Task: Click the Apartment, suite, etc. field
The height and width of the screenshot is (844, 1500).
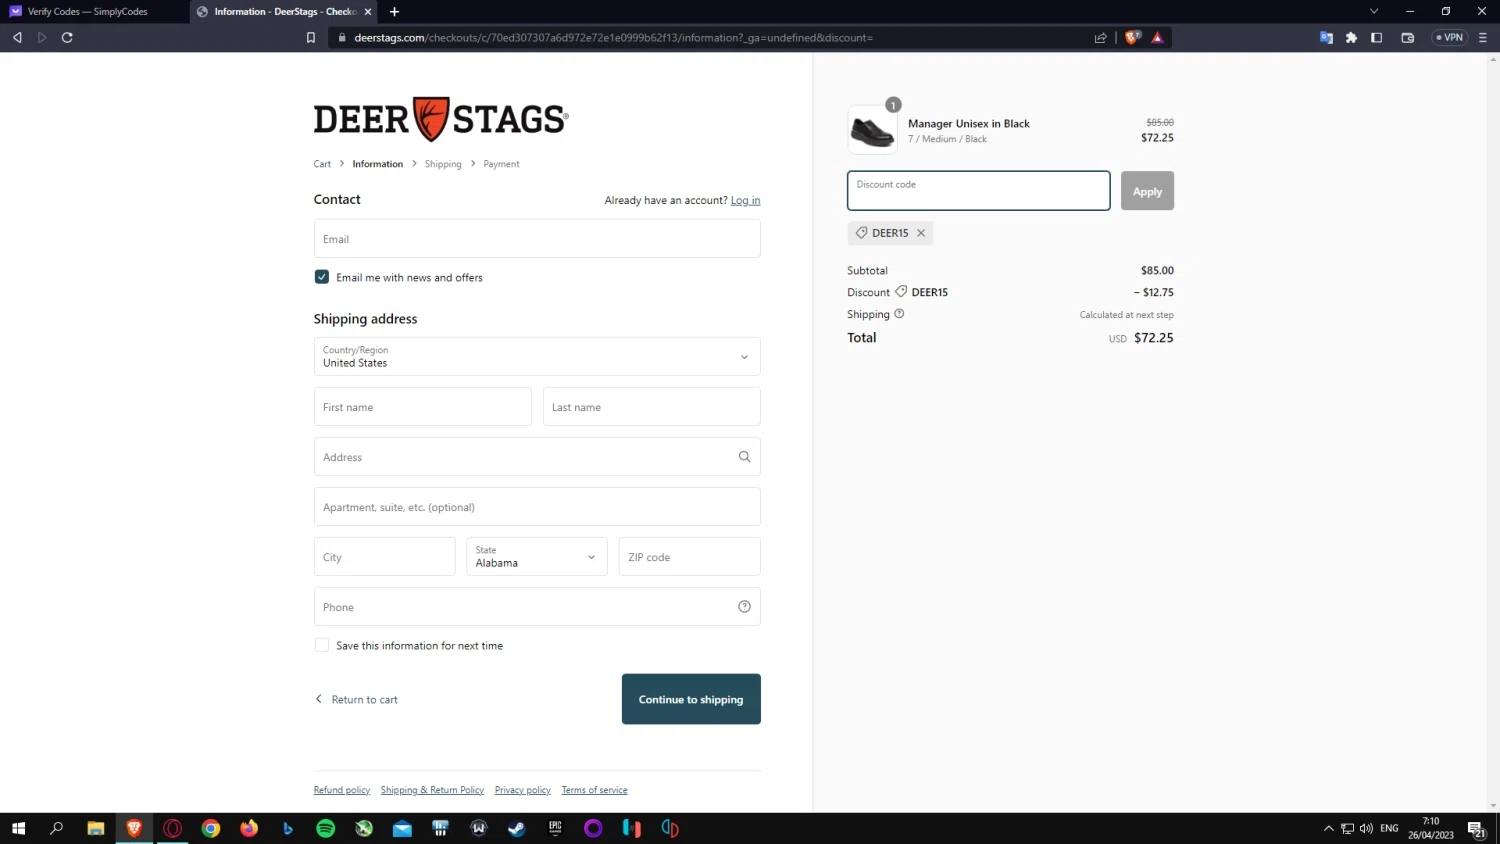Action: (x=537, y=507)
